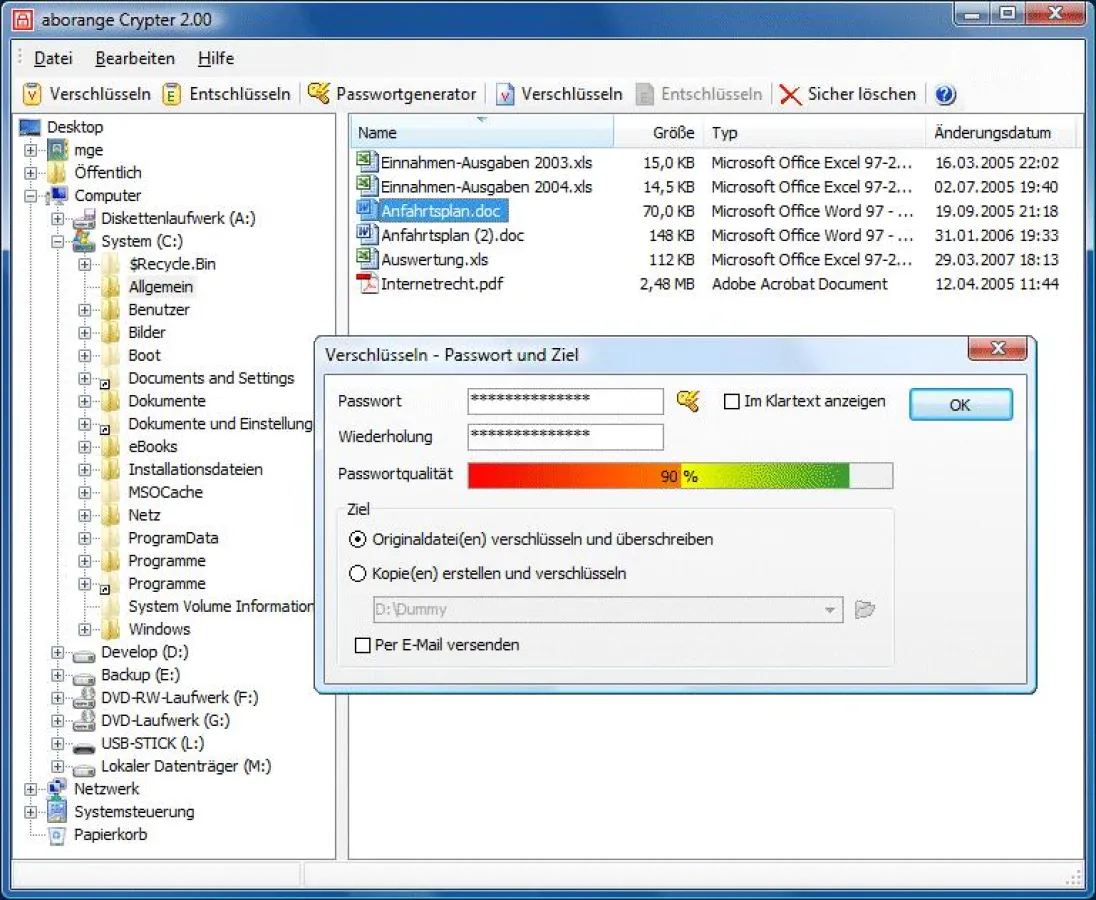The height and width of the screenshot is (900, 1096).
Task: Click the file Verschlüsseln icon in toolbar
Action: [505, 94]
